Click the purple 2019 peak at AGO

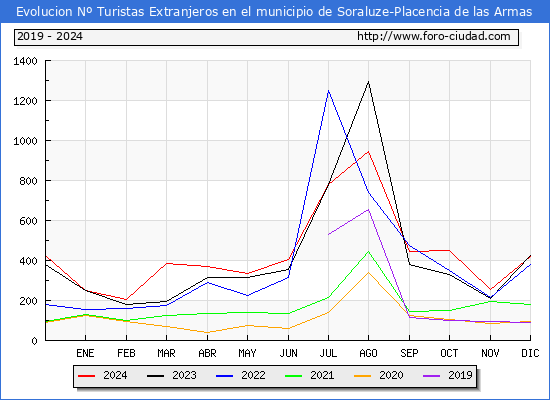(368, 209)
